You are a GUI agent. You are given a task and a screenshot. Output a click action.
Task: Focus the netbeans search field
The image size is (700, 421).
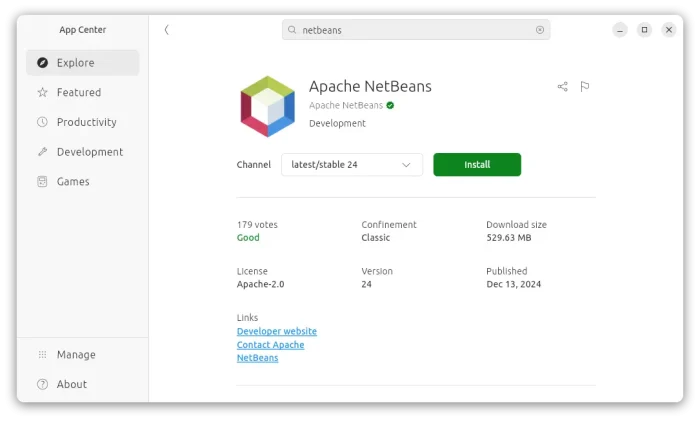[416, 30]
